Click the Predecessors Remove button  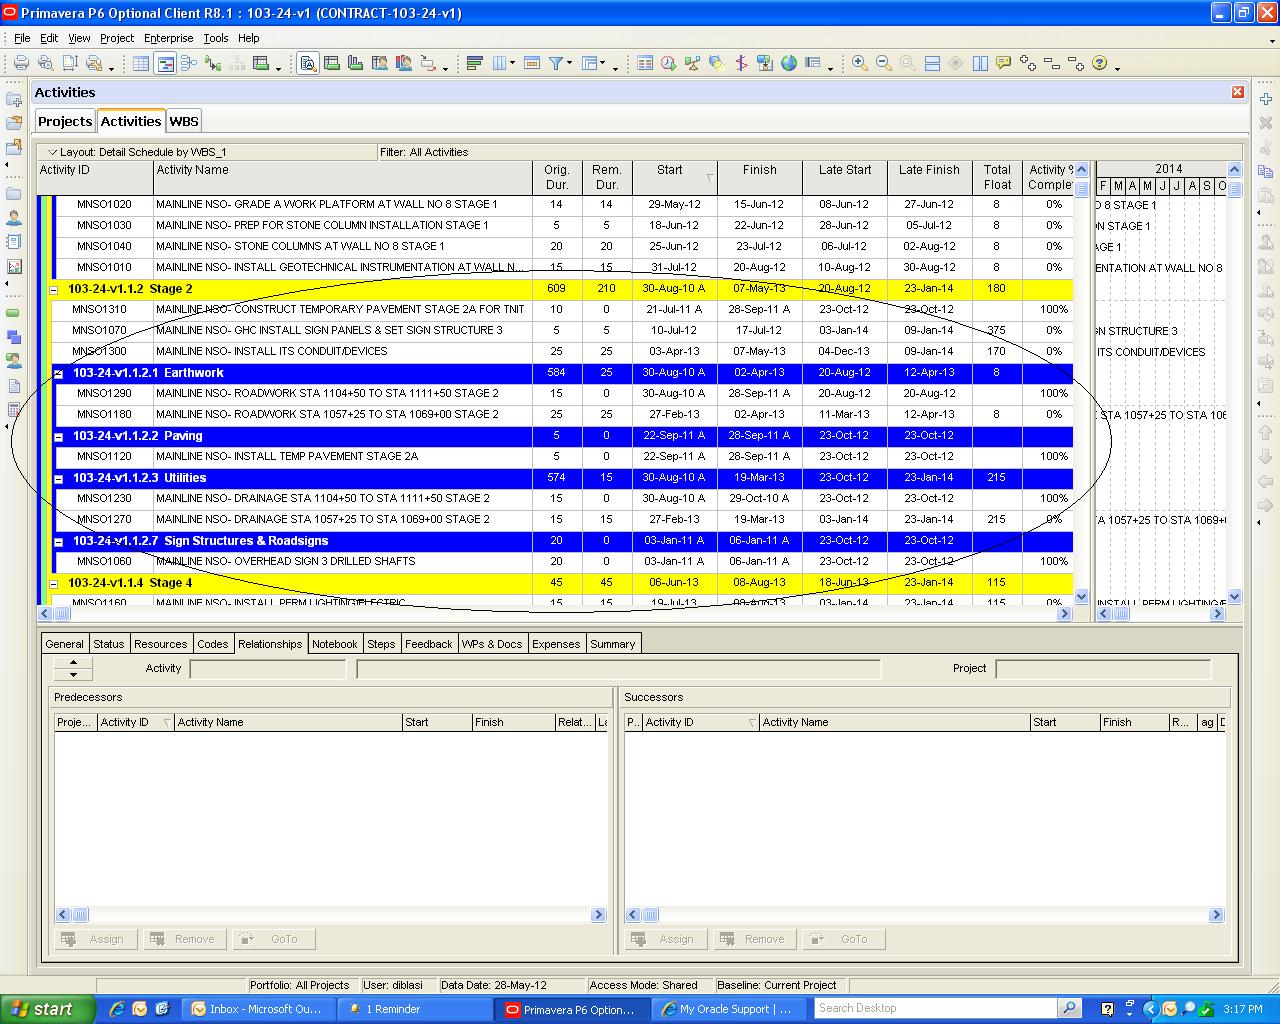pyautogui.click(x=184, y=939)
